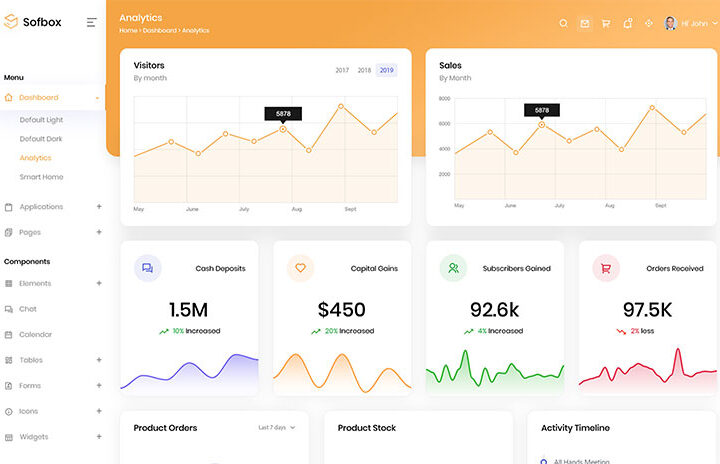Click the fullscreen target icon
The image size is (720, 464).
tap(648, 23)
